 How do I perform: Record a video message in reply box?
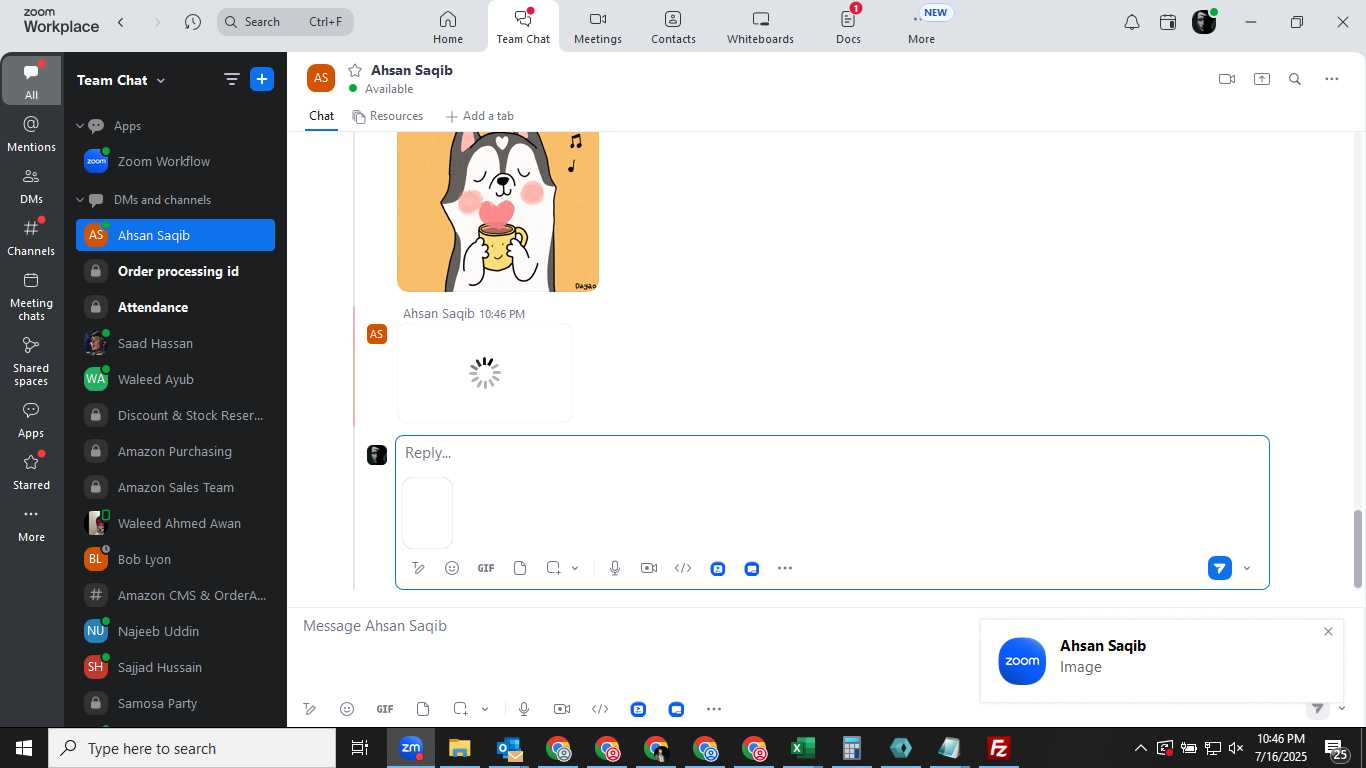pyautogui.click(x=649, y=568)
